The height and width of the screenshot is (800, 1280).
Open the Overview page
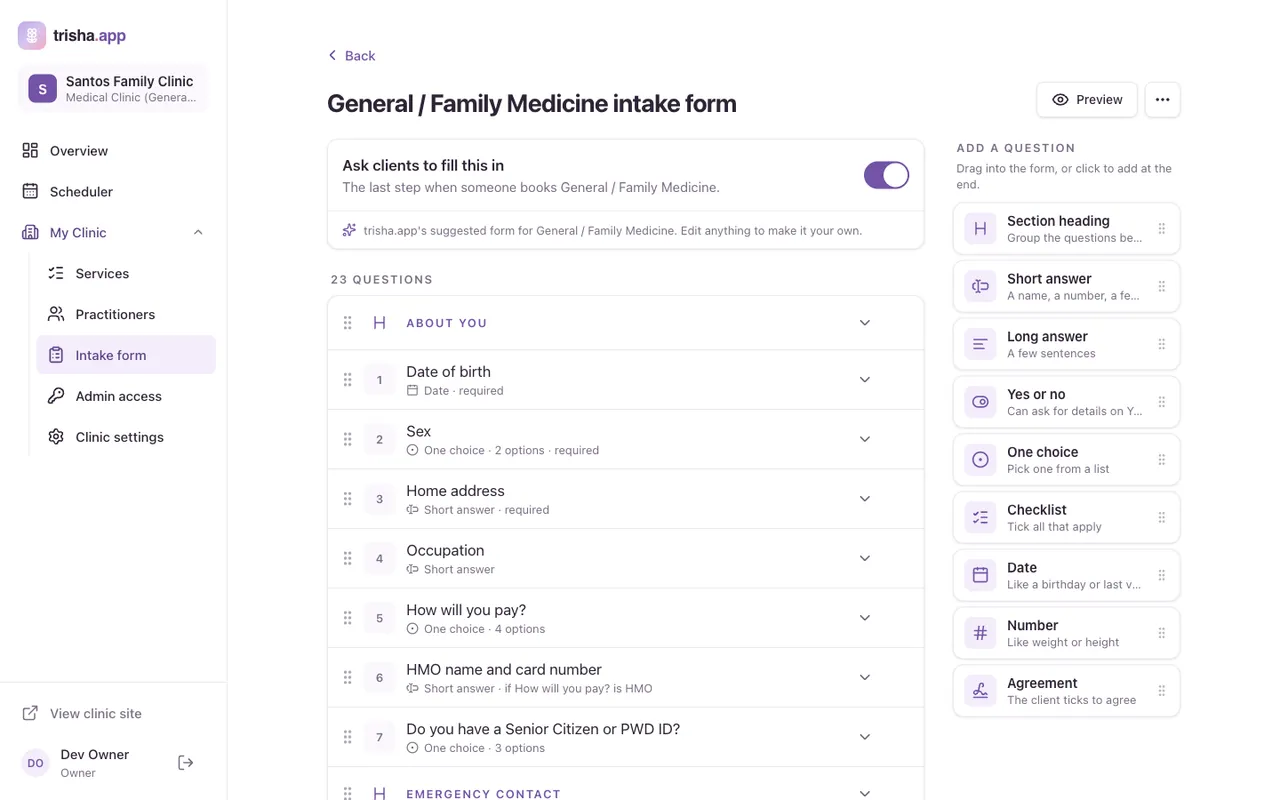point(113,151)
